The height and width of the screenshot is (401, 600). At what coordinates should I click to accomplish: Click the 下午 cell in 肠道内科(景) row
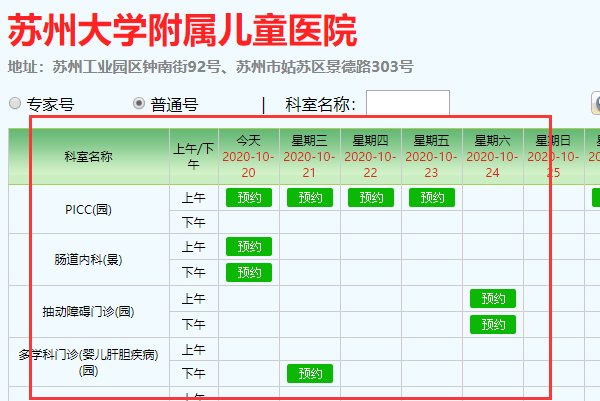(x=194, y=272)
